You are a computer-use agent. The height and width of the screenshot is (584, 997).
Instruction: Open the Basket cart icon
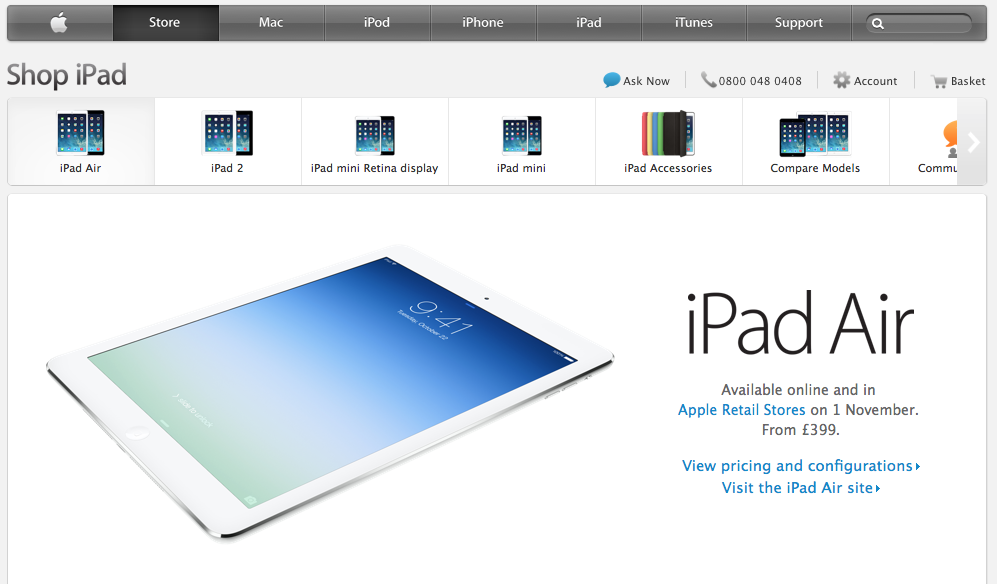point(939,81)
